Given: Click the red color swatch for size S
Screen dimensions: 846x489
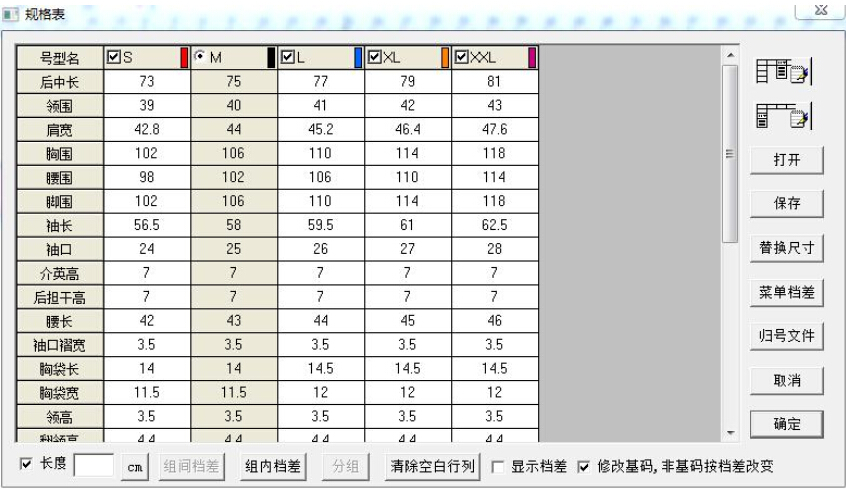Looking at the screenshot, I should pyautogui.click(x=184, y=58).
